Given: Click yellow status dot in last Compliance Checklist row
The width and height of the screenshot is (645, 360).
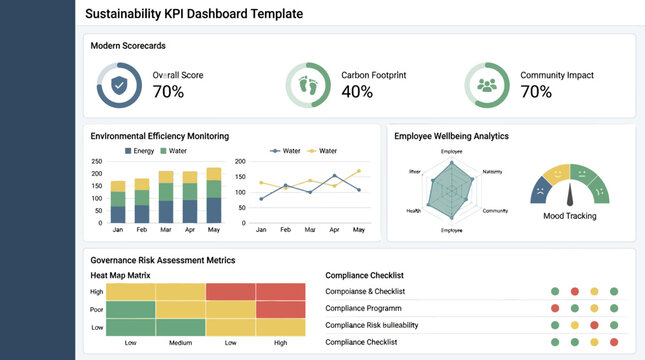Looking at the screenshot, I should coord(594,342).
